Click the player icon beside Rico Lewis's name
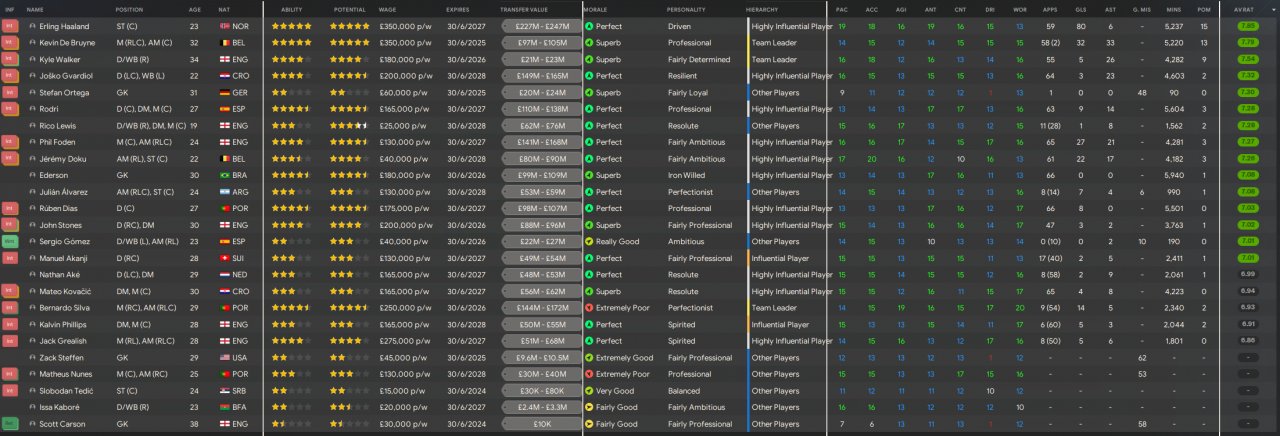Screen dimensions: 1280x436 (32, 125)
